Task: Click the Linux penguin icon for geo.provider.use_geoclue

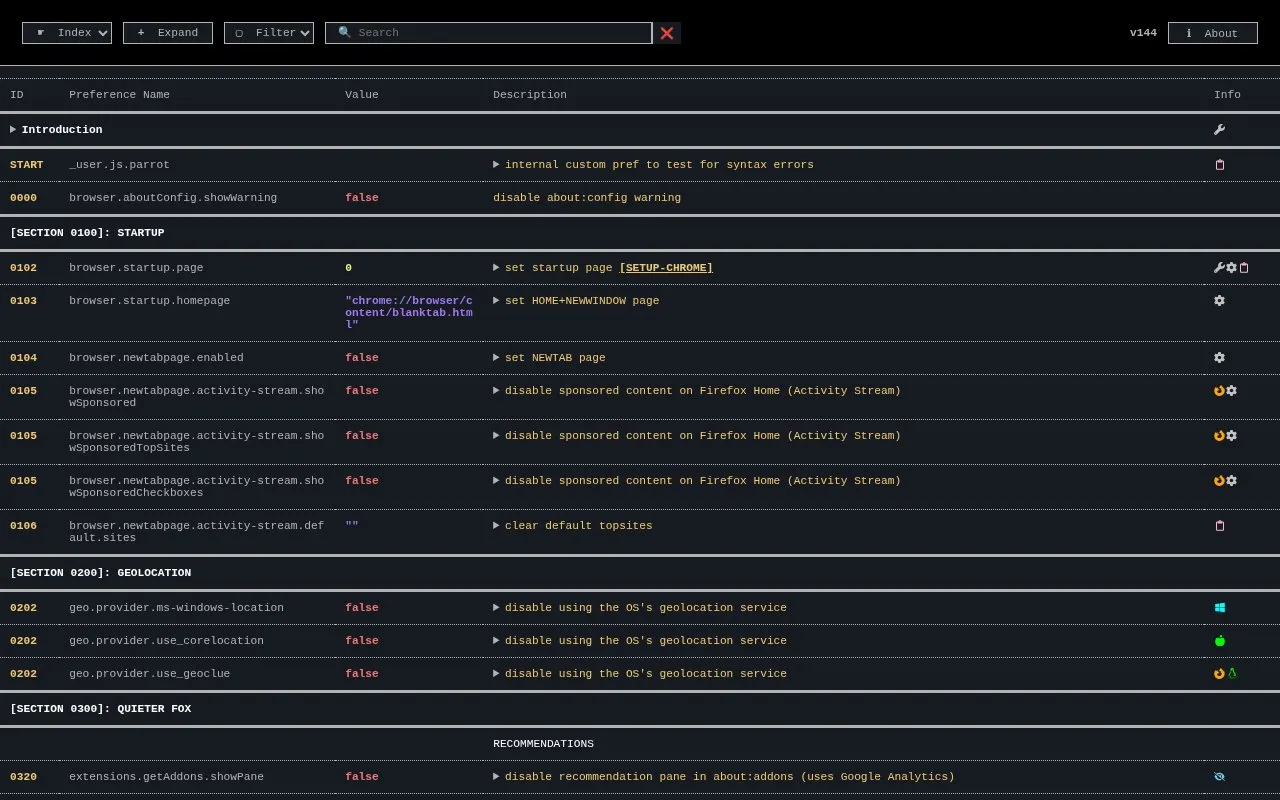Action: click(1232, 674)
